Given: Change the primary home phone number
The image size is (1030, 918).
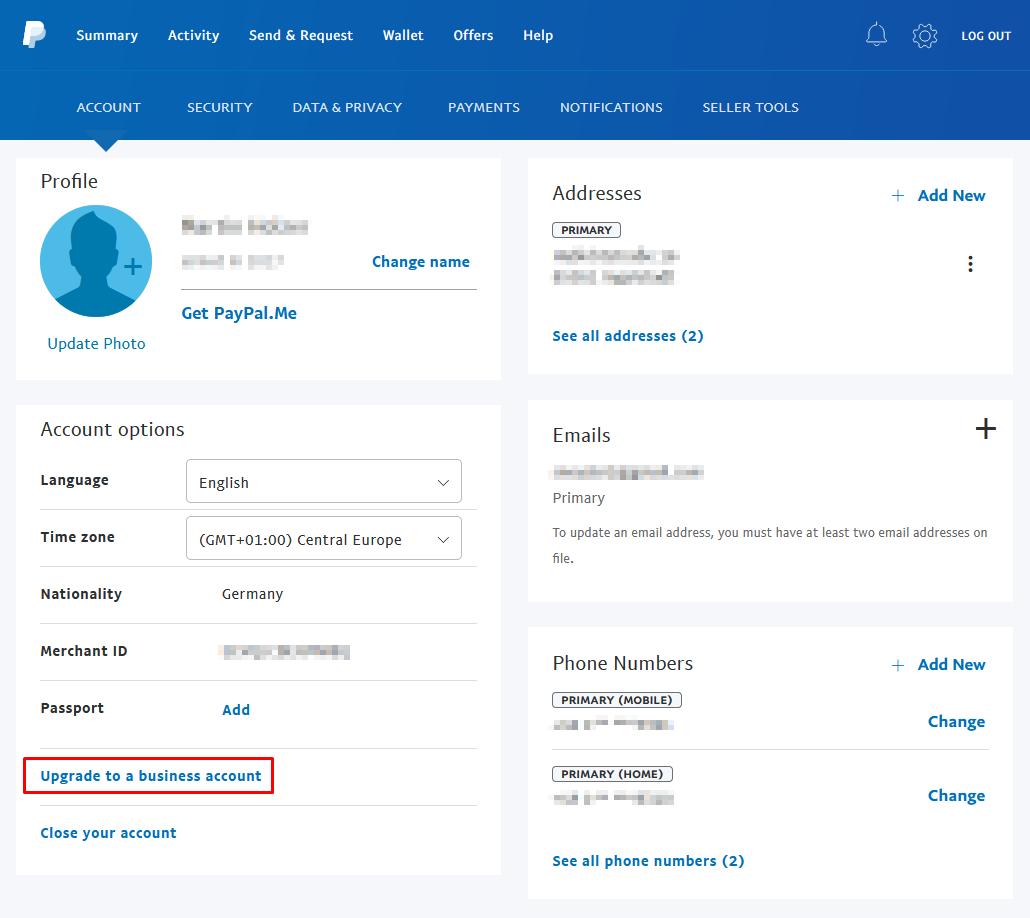Looking at the screenshot, I should point(956,796).
